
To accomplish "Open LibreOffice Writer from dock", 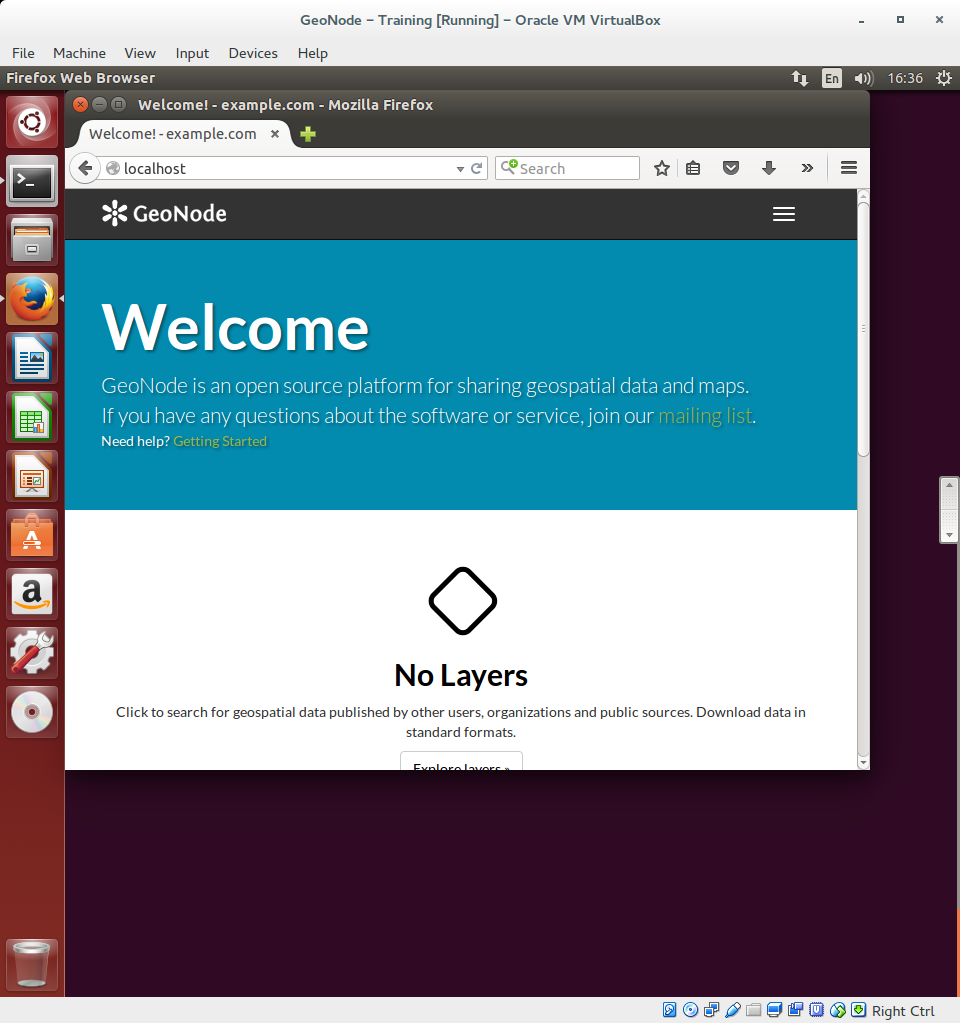I will (x=32, y=358).
